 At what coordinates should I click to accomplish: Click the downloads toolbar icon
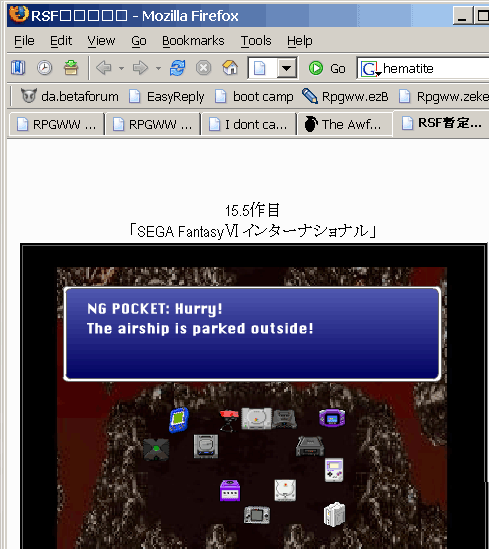pos(71,68)
